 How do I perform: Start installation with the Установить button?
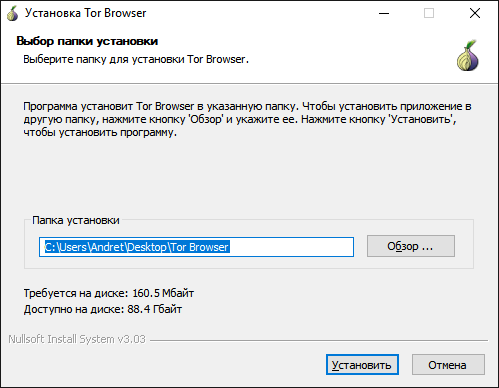point(362,365)
